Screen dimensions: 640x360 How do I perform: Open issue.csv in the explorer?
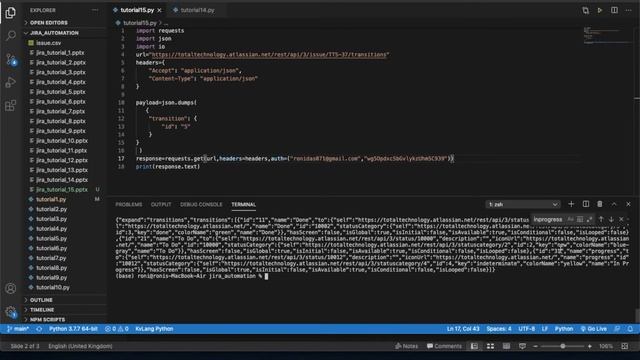(x=48, y=43)
